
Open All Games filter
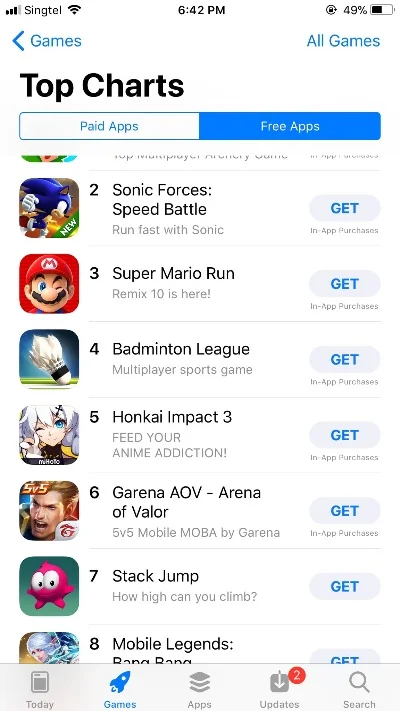click(343, 41)
